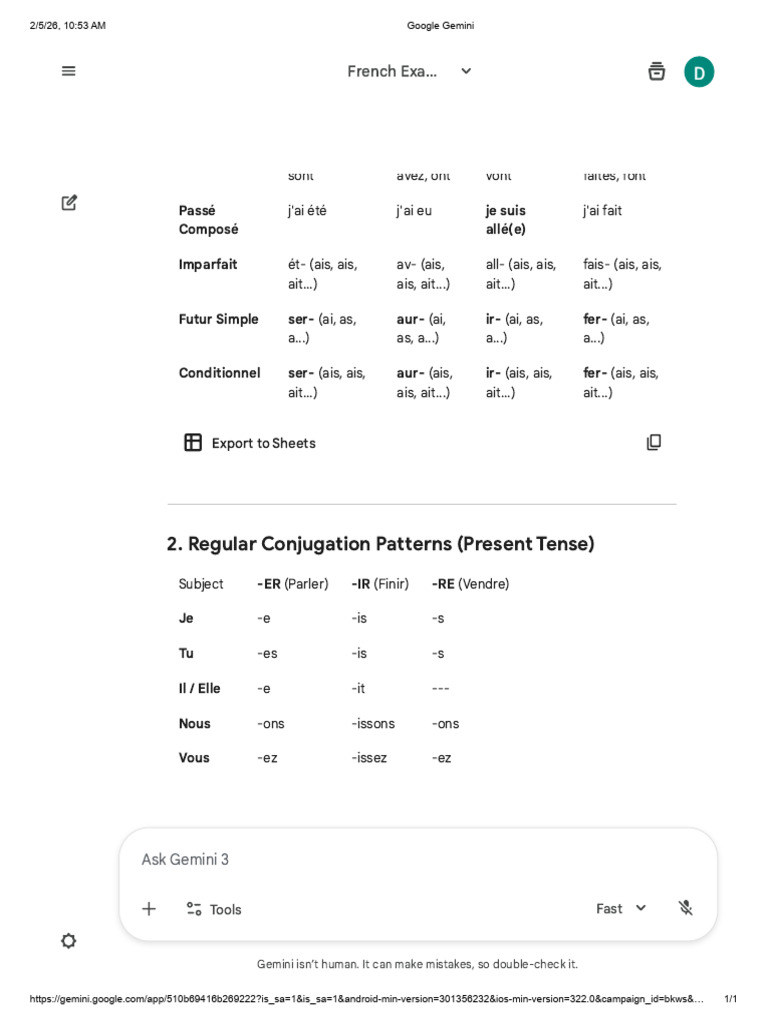Open the Fast model selector dropdown

point(621,908)
